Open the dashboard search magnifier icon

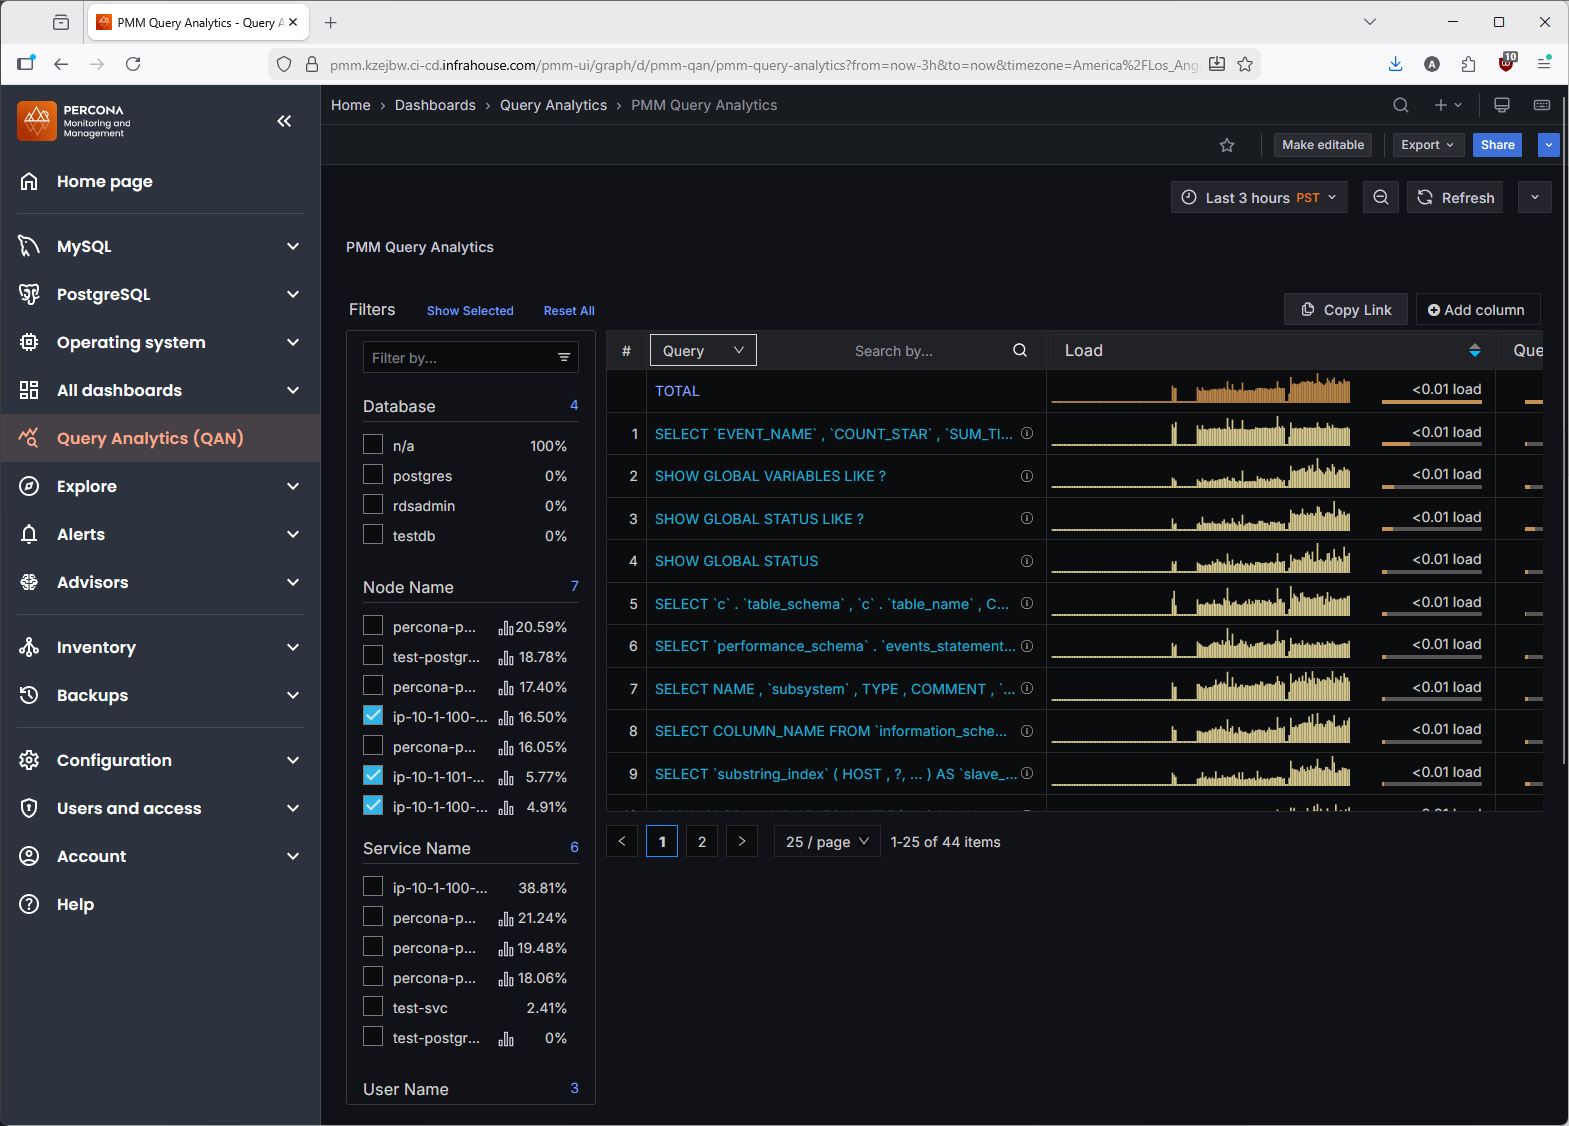pos(1401,105)
